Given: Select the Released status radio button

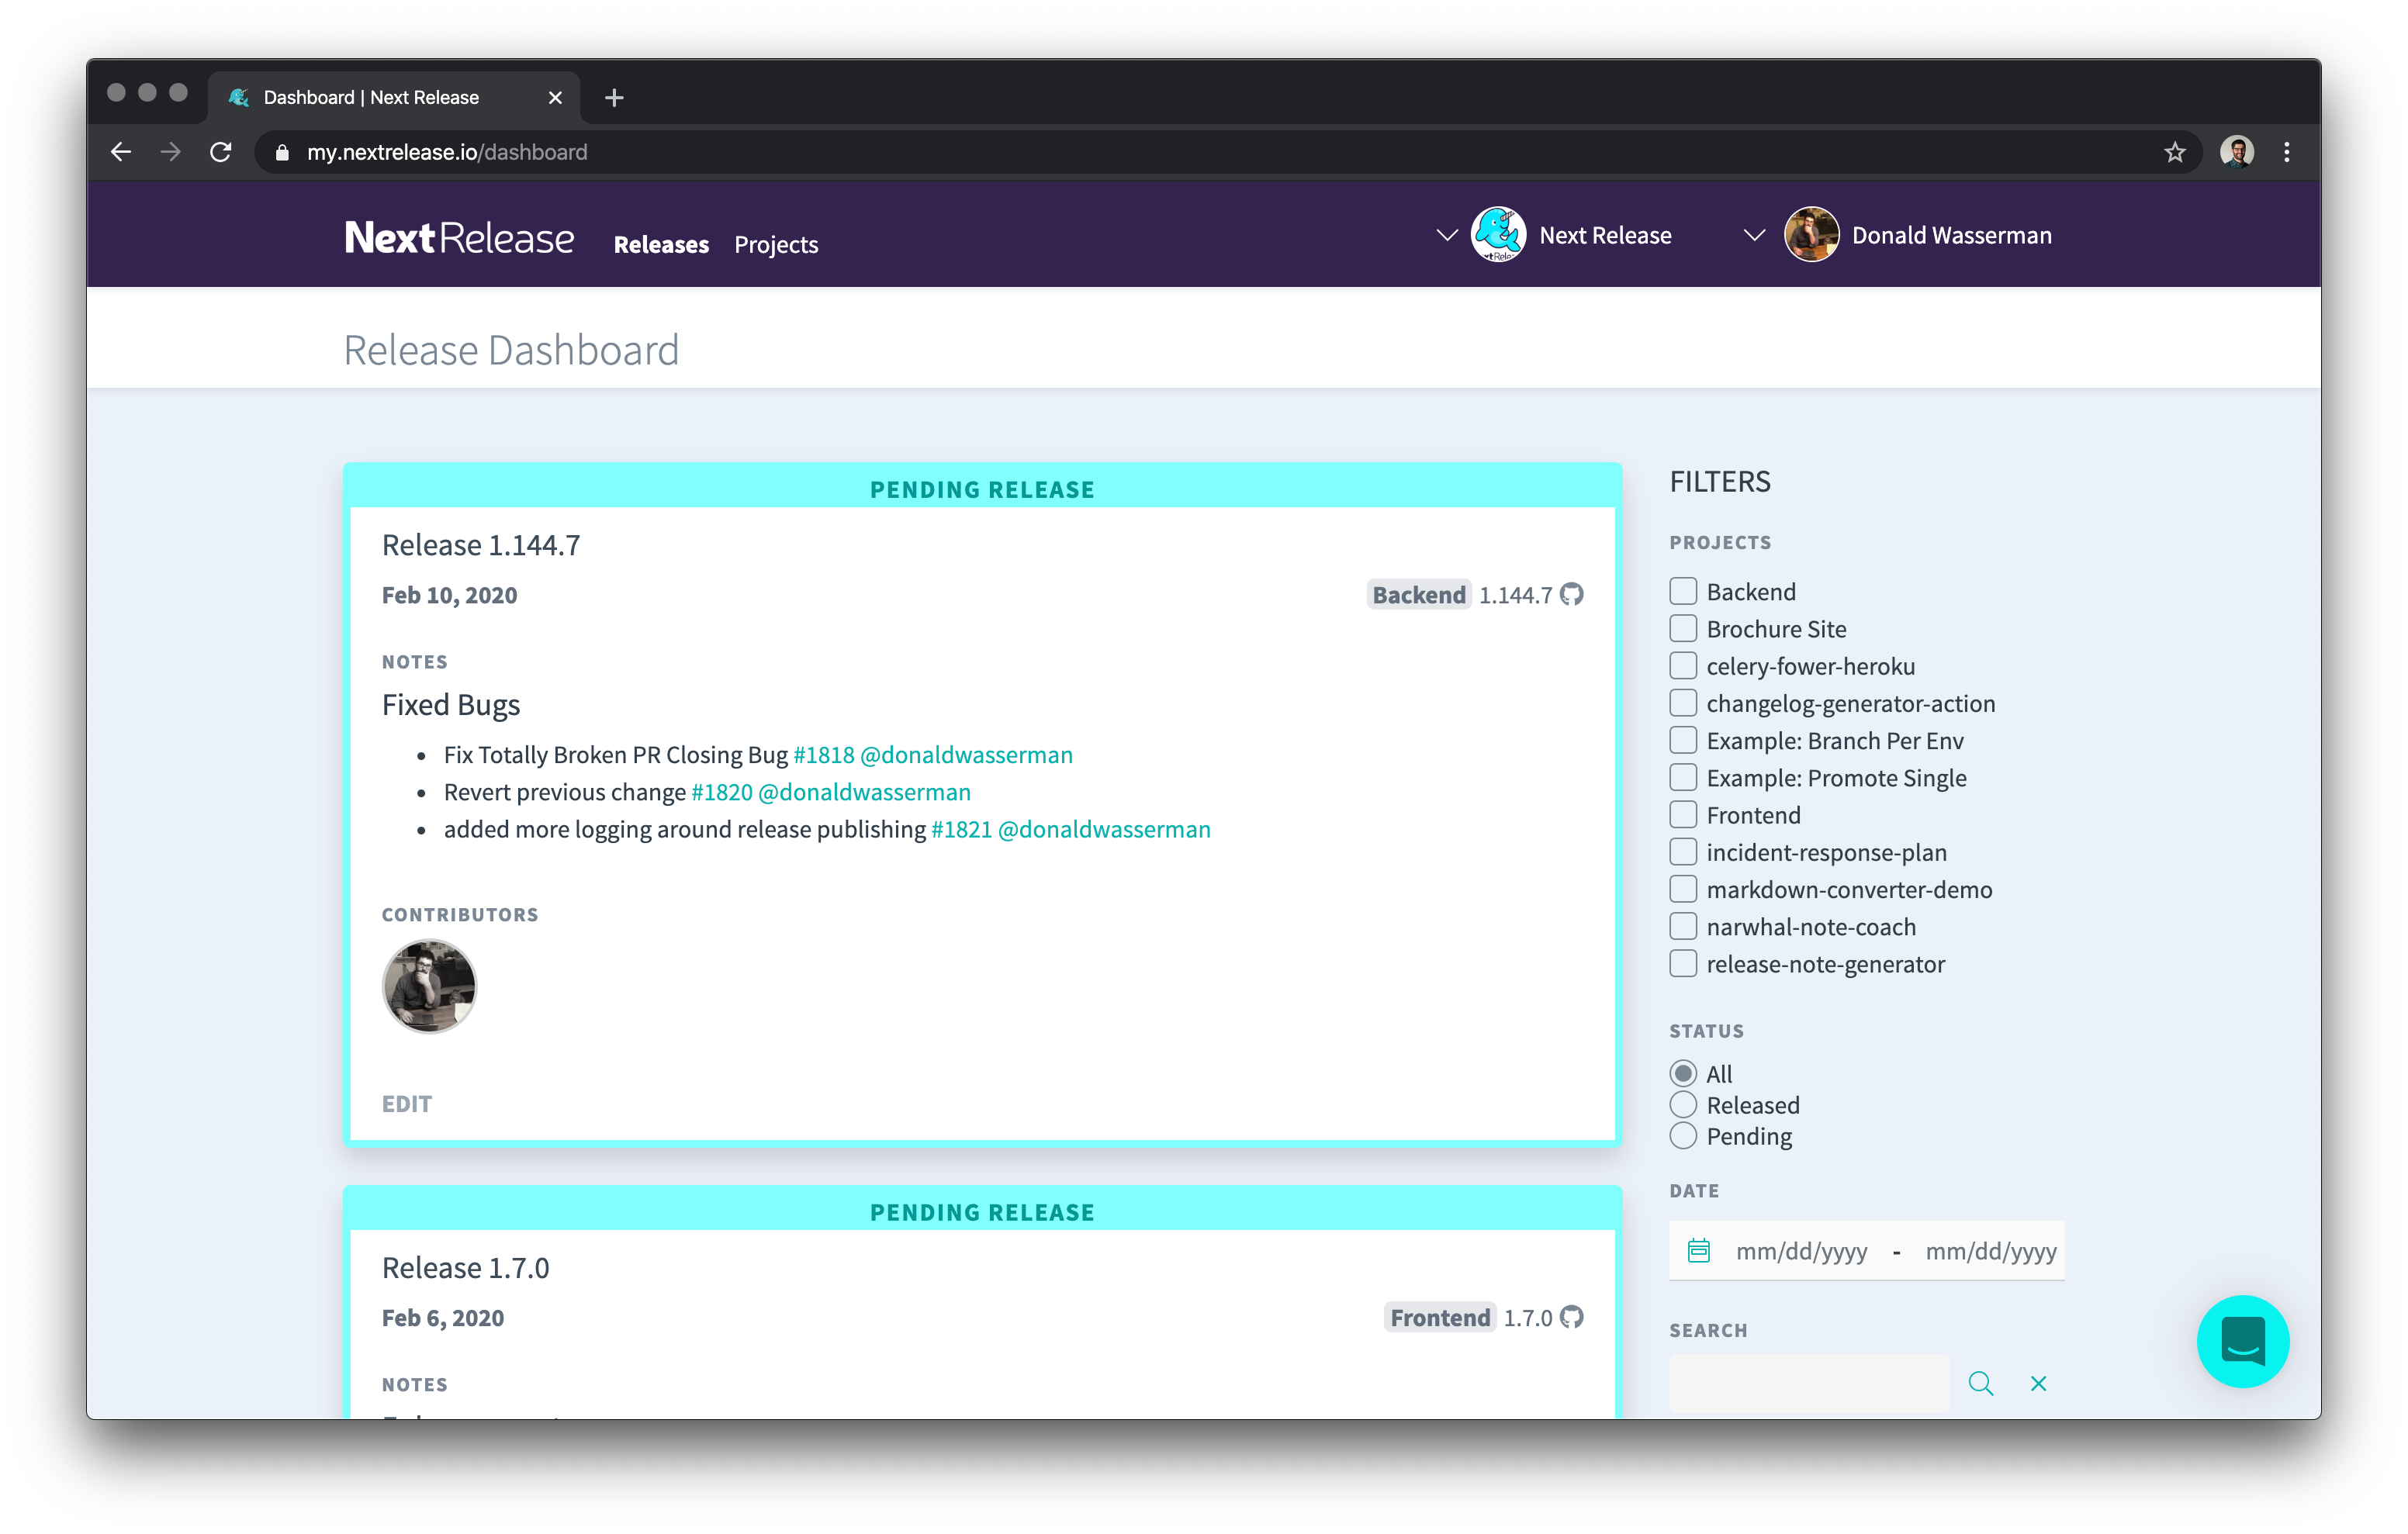Looking at the screenshot, I should point(1683,1105).
